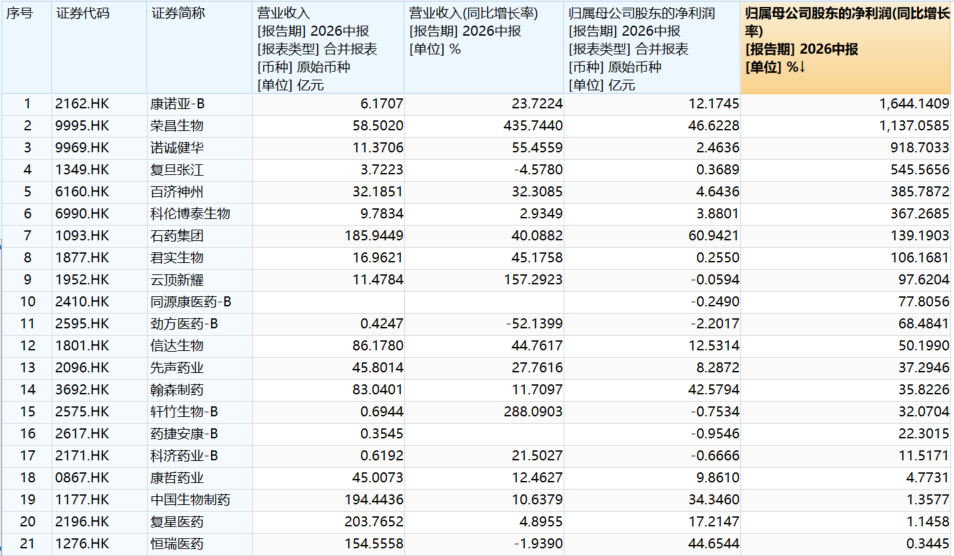
Task: Select revenue growth value -52.1399
Action: 534,324
